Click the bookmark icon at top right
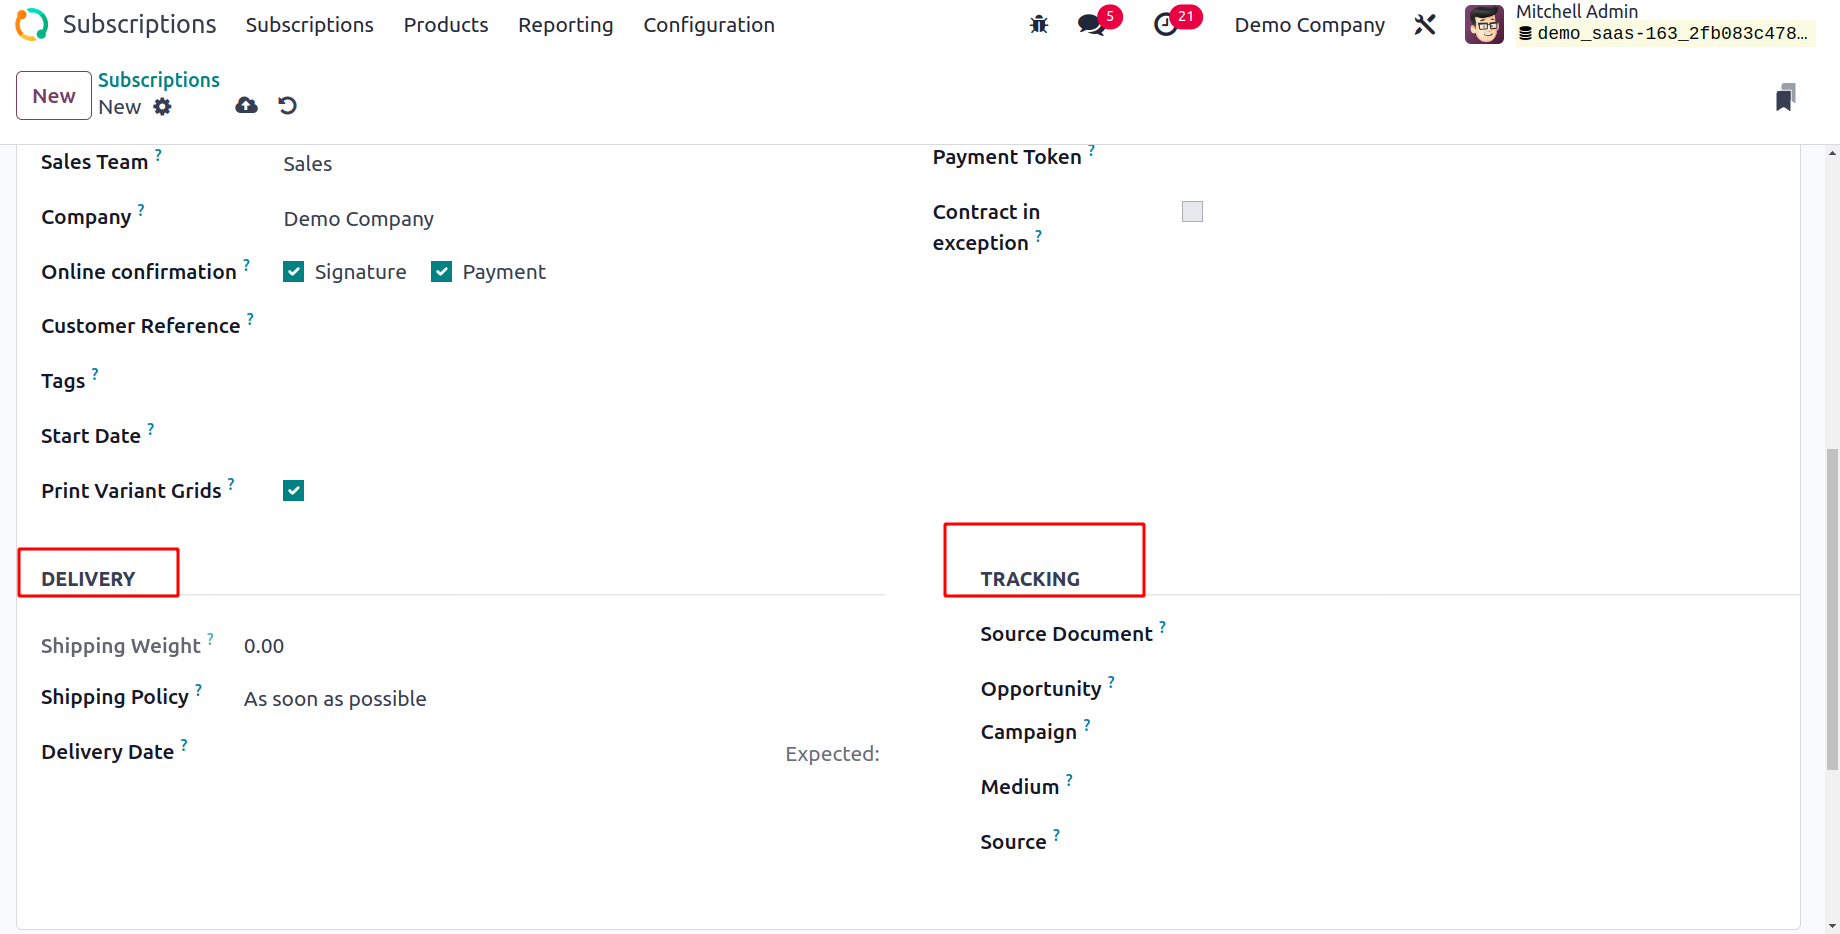This screenshot has width=1840, height=934. (1786, 97)
